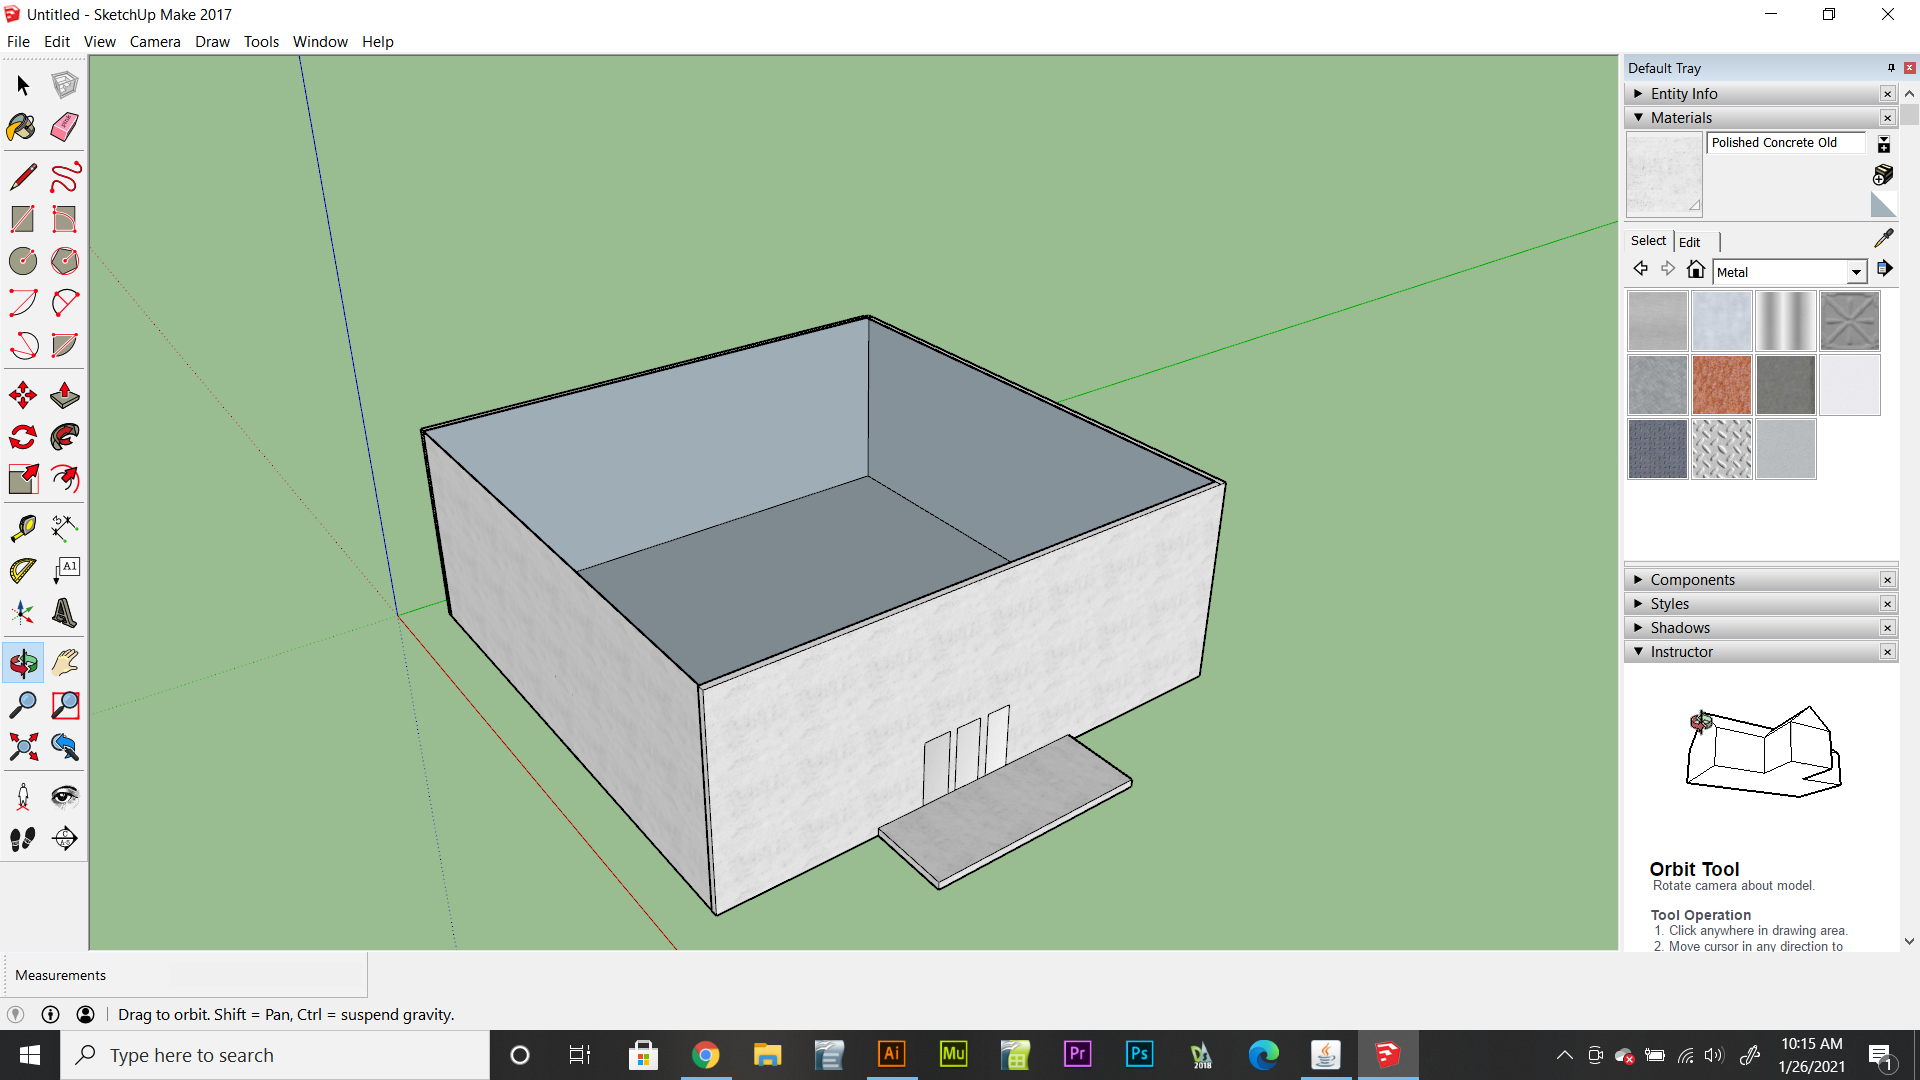
Task: Select the Polygon tool
Action: pos(65,261)
